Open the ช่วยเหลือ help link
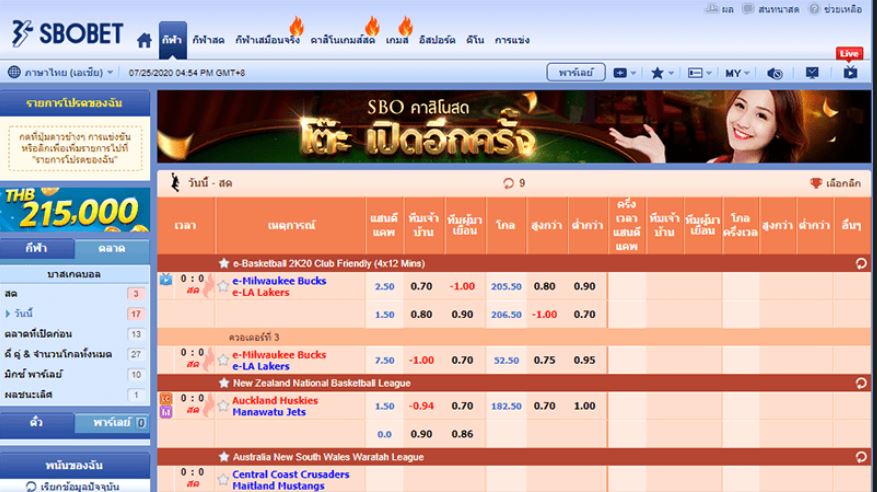This screenshot has height=492, width=877. (836, 9)
